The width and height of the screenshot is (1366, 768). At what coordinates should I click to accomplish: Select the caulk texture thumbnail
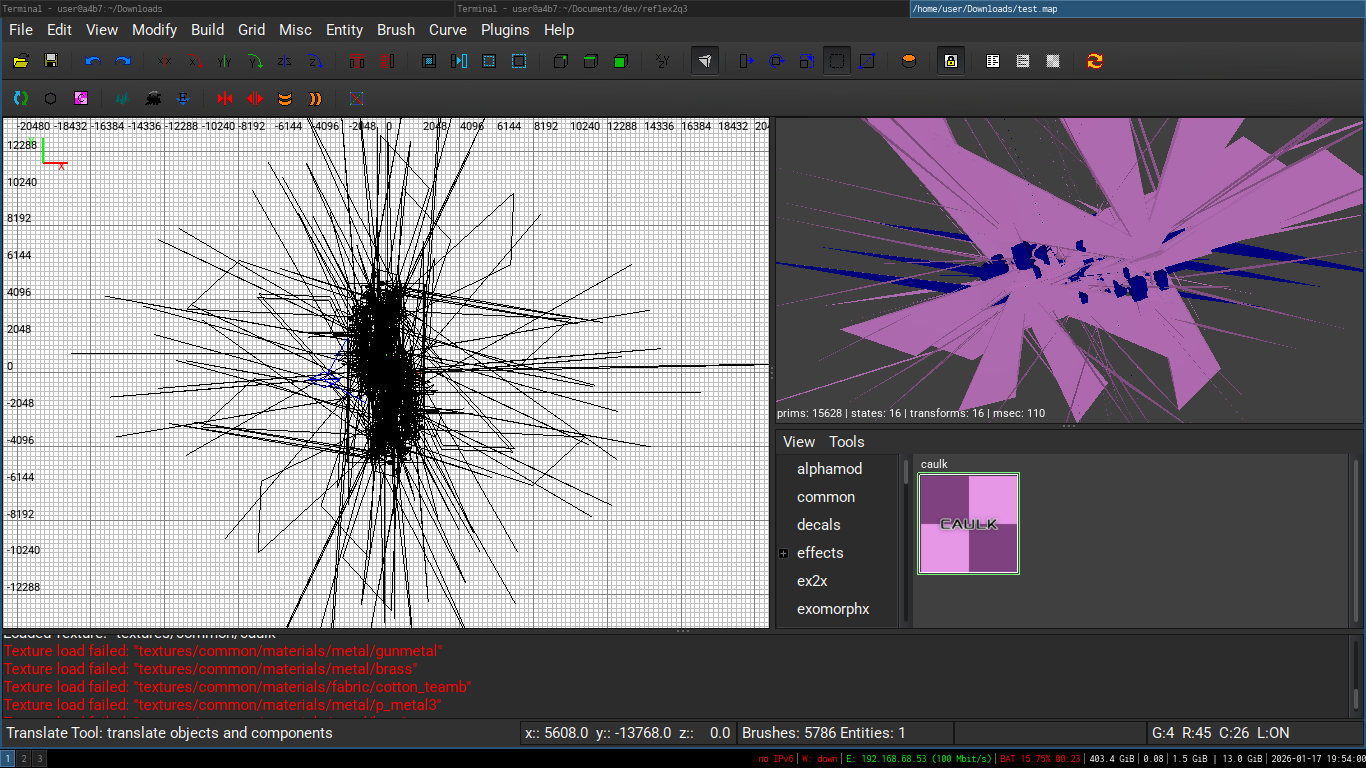tap(968, 524)
